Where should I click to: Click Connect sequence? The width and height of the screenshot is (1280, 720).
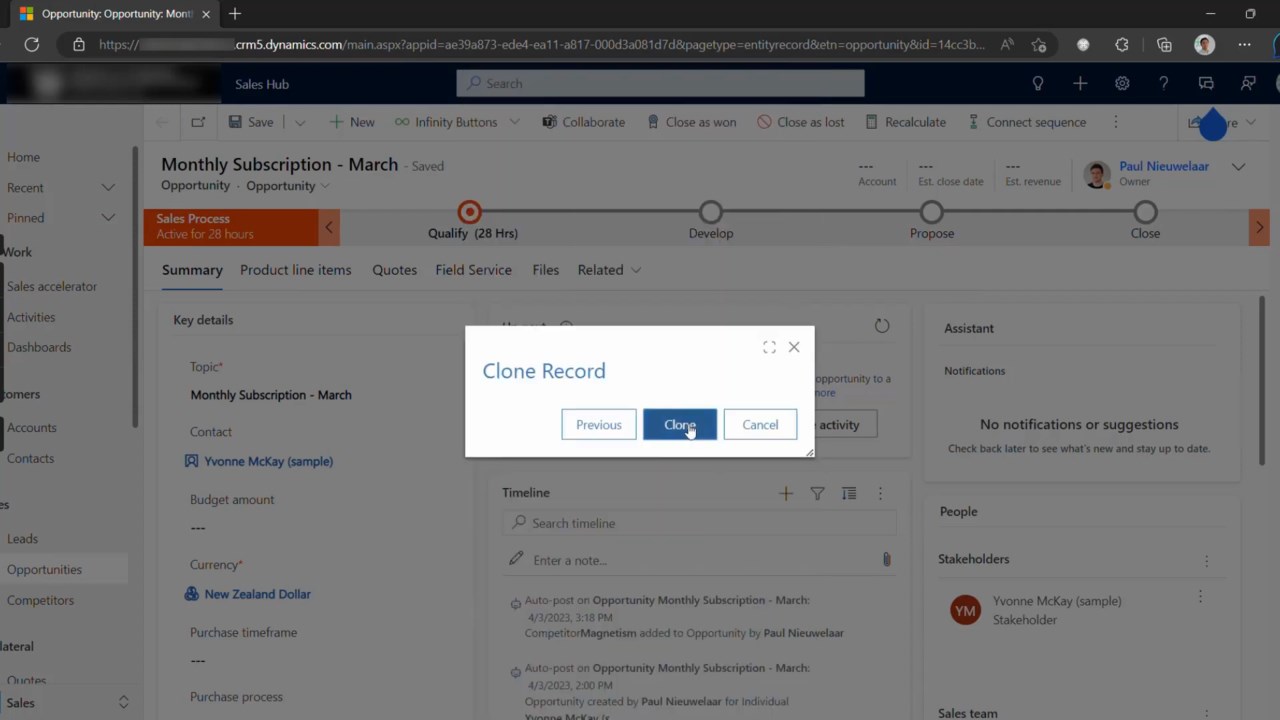(1027, 122)
